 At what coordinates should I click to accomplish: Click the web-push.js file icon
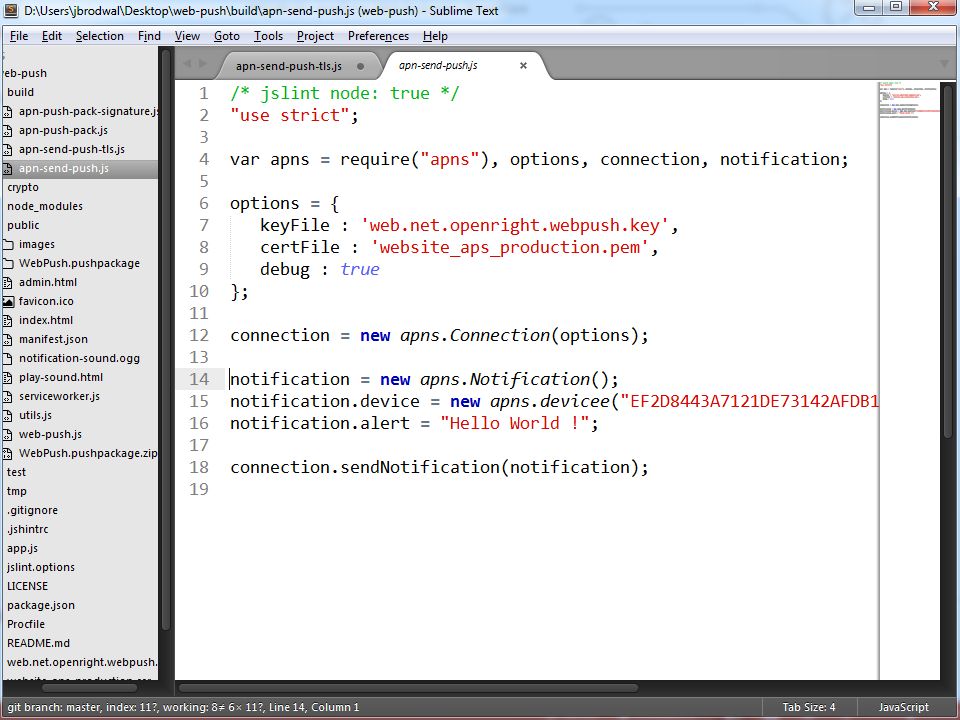7,434
